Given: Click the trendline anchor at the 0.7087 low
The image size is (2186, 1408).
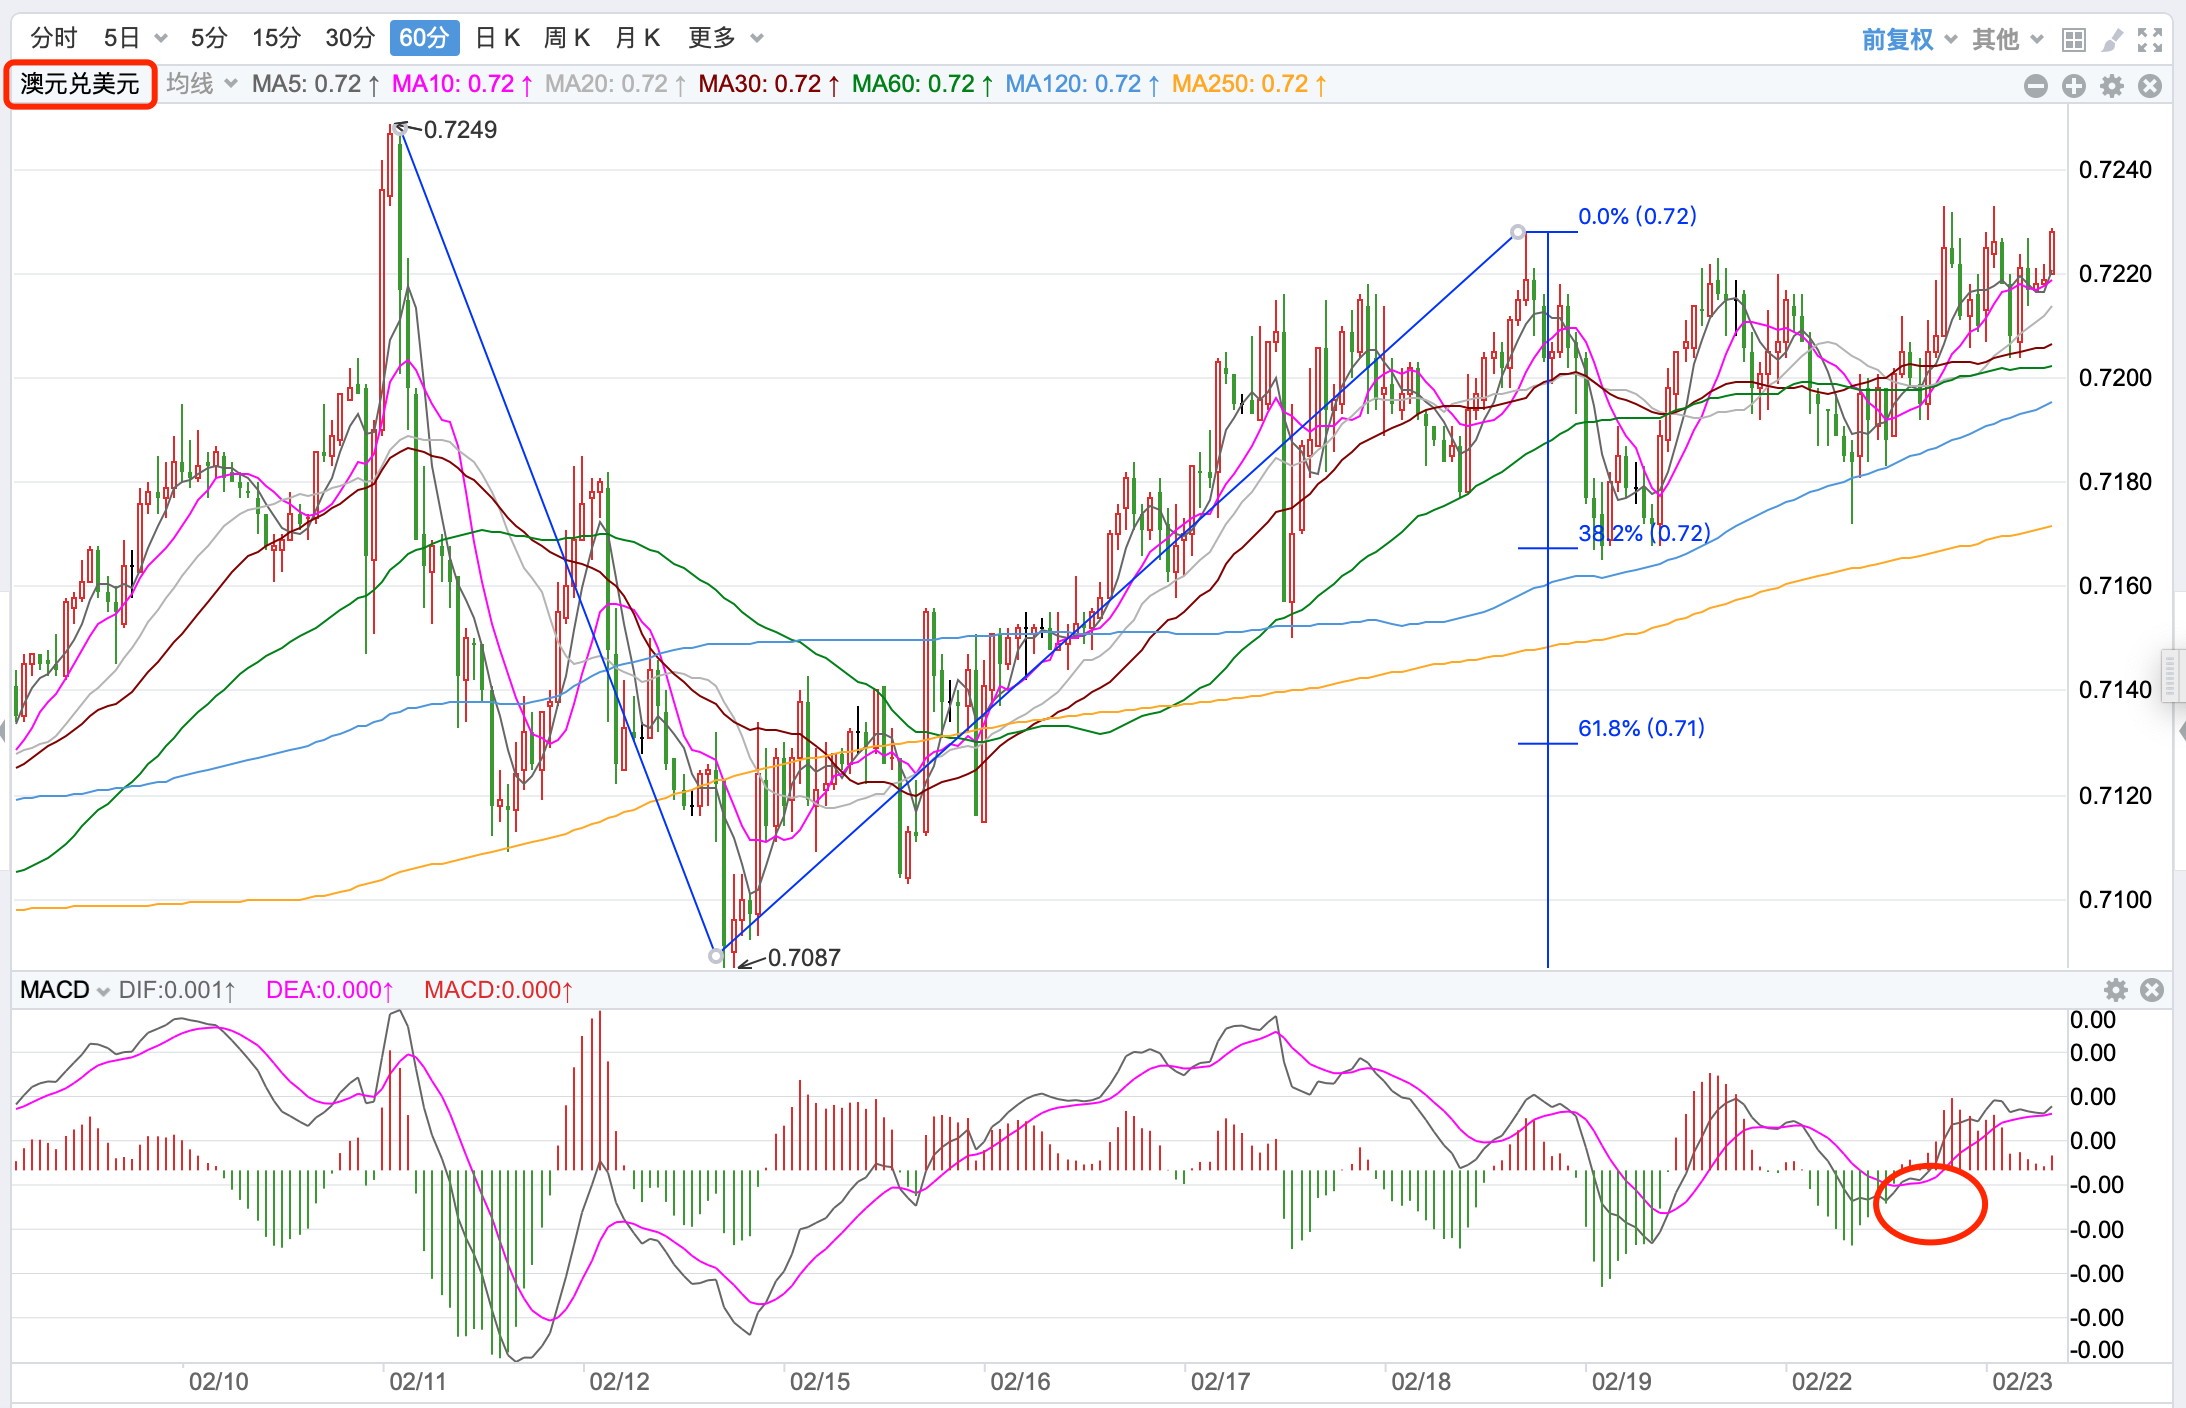Looking at the screenshot, I should pyautogui.click(x=716, y=956).
